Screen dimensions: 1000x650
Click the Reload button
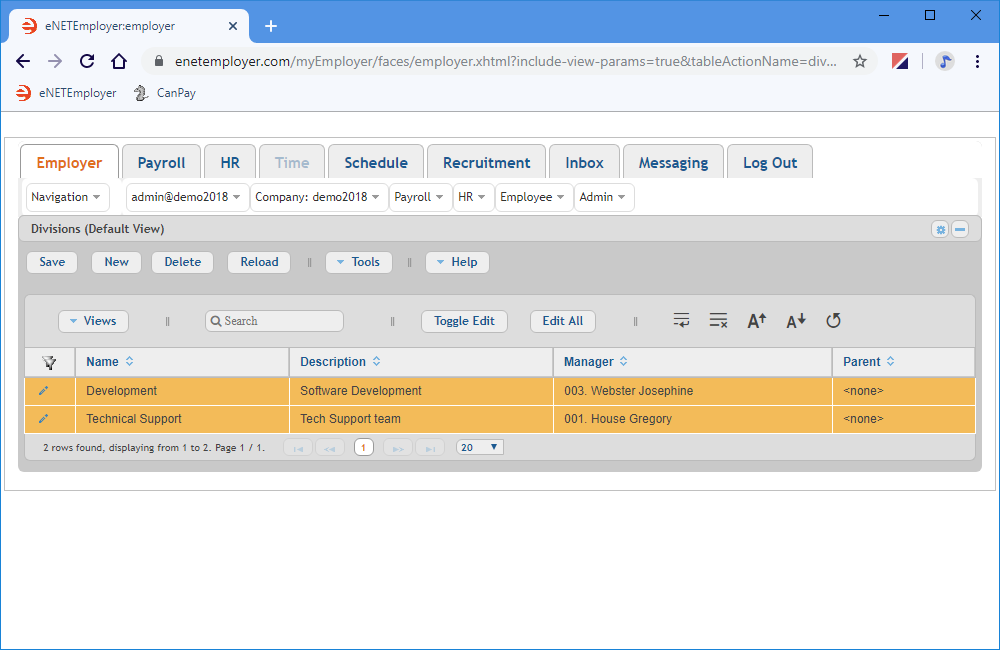click(x=259, y=262)
